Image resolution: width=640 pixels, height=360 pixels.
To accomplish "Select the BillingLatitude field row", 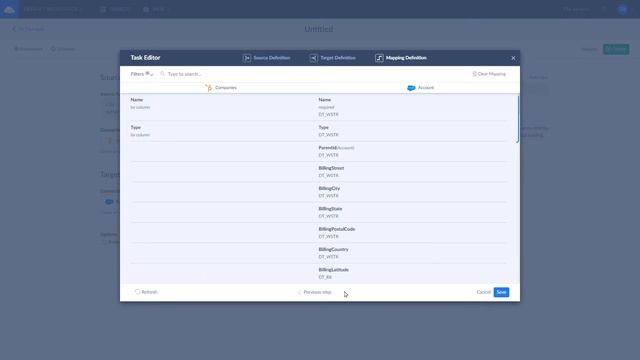I will click(x=412, y=273).
